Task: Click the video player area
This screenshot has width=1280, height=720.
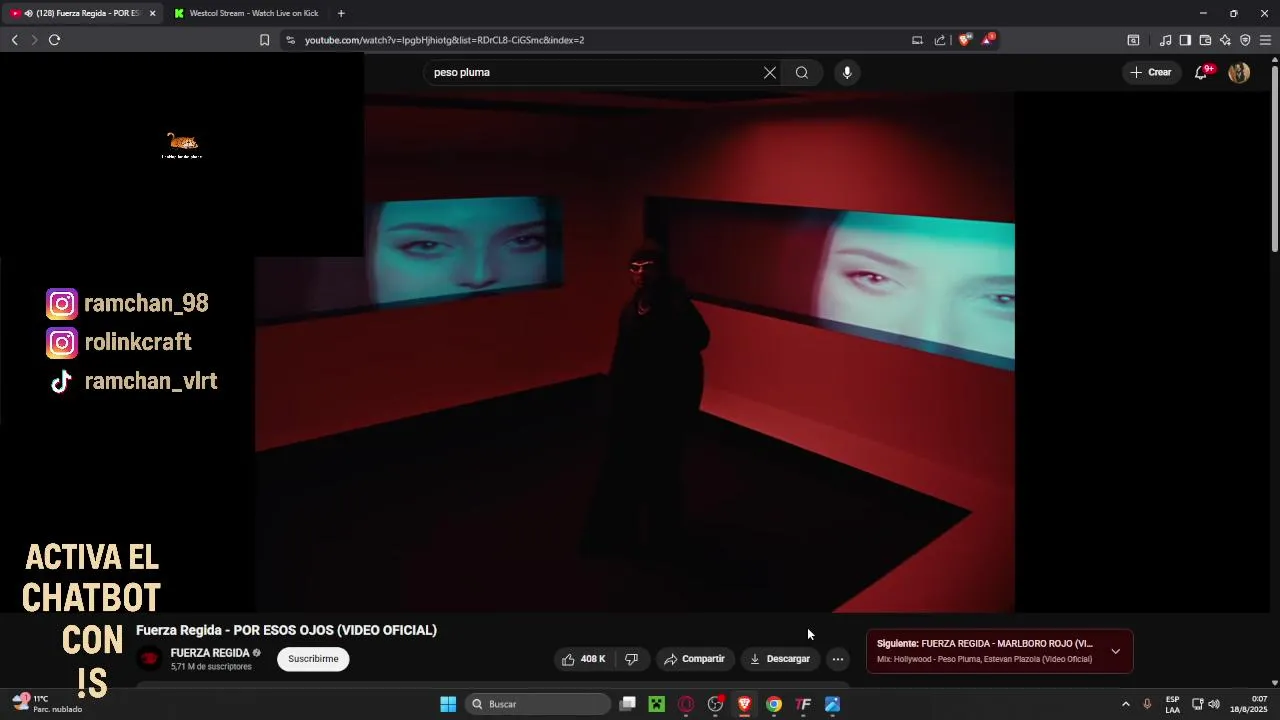Action: (x=635, y=352)
